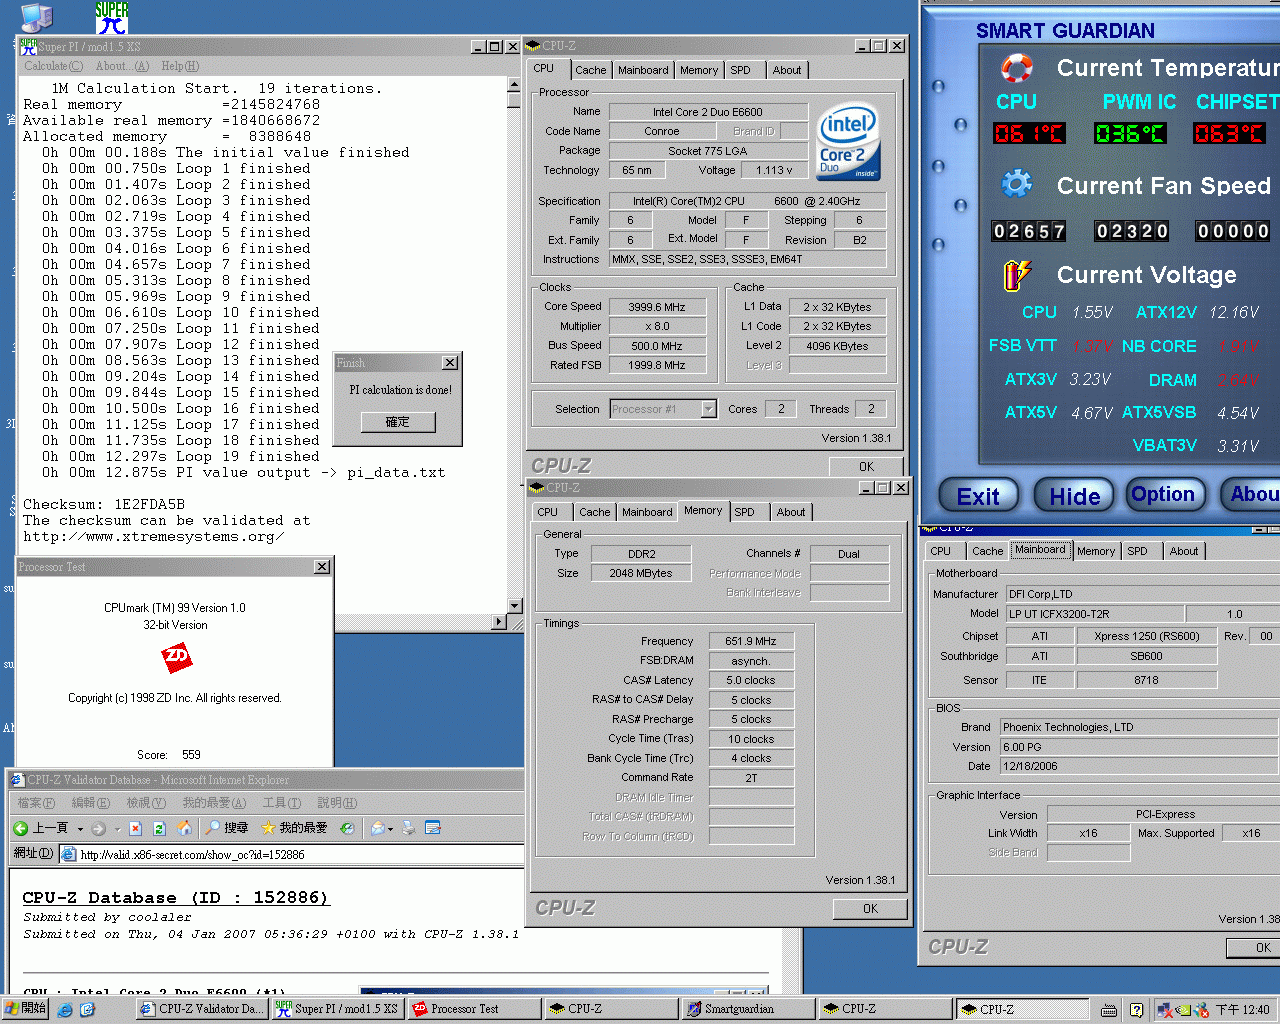Confirm PI calculation done dialog (確定)

pos(398,422)
